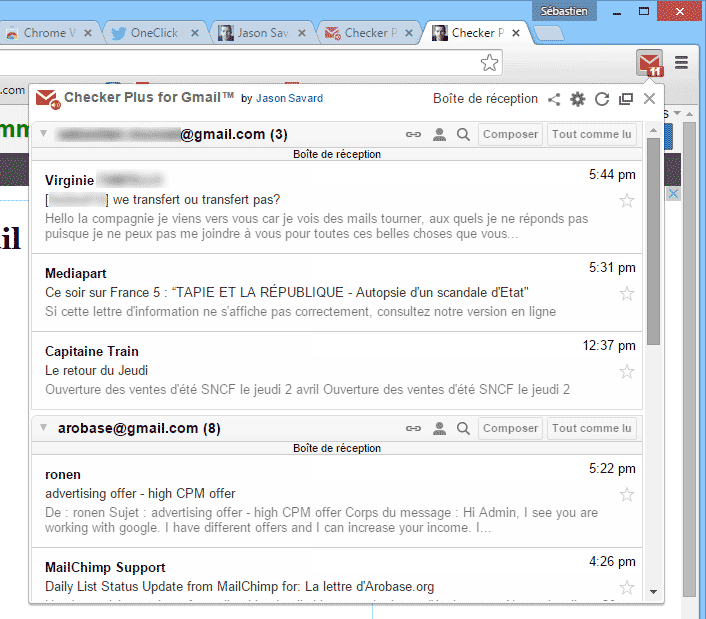Click the Boîte de réception bar under arobase@gmail.com

[x=337, y=448]
